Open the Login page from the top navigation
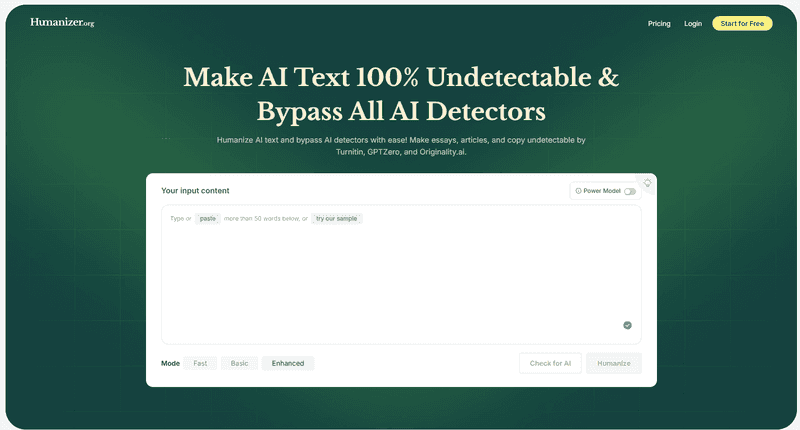The height and width of the screenshot is (430, 800). coord(693,23)
